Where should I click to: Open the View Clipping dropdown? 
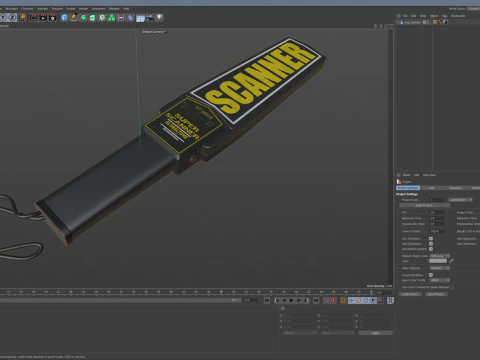coord(440,268)
